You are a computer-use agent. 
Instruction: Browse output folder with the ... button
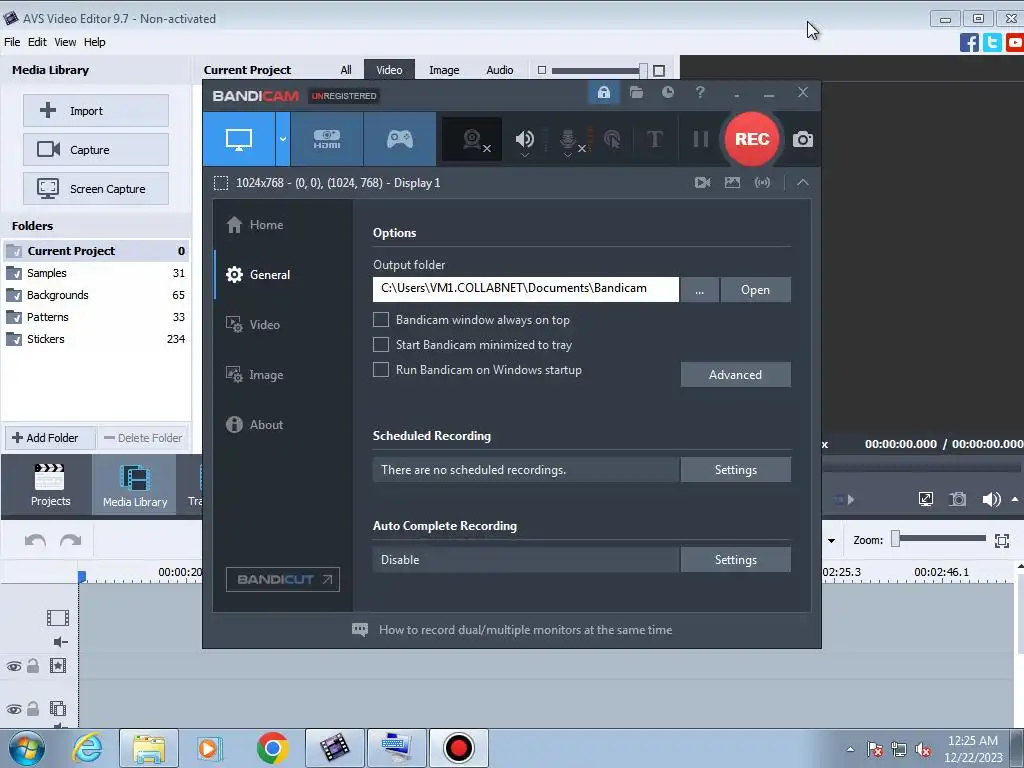click(x=699, y=289)
